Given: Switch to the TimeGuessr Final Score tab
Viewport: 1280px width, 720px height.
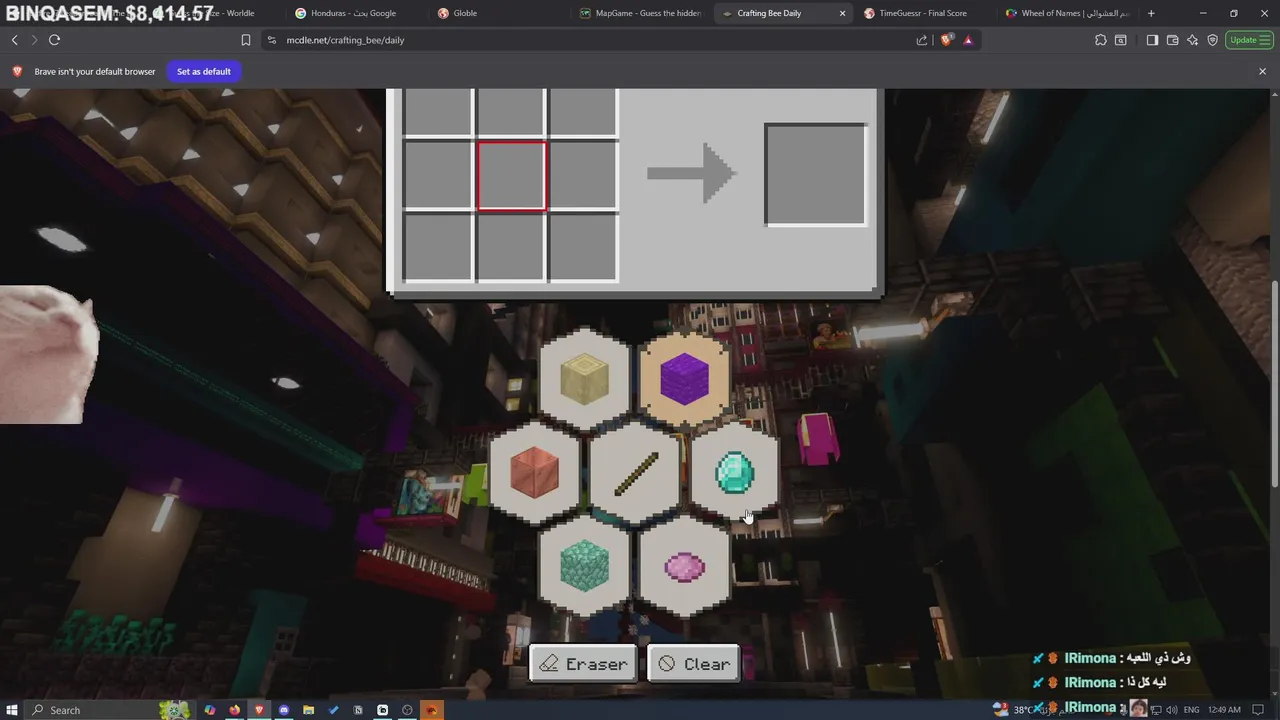Looking at the screenshot, I should click(922, 13).
